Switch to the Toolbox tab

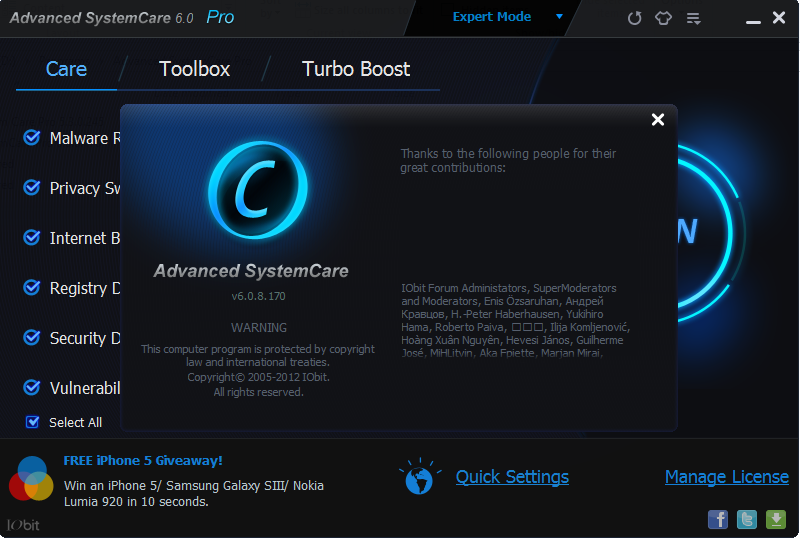194,69
